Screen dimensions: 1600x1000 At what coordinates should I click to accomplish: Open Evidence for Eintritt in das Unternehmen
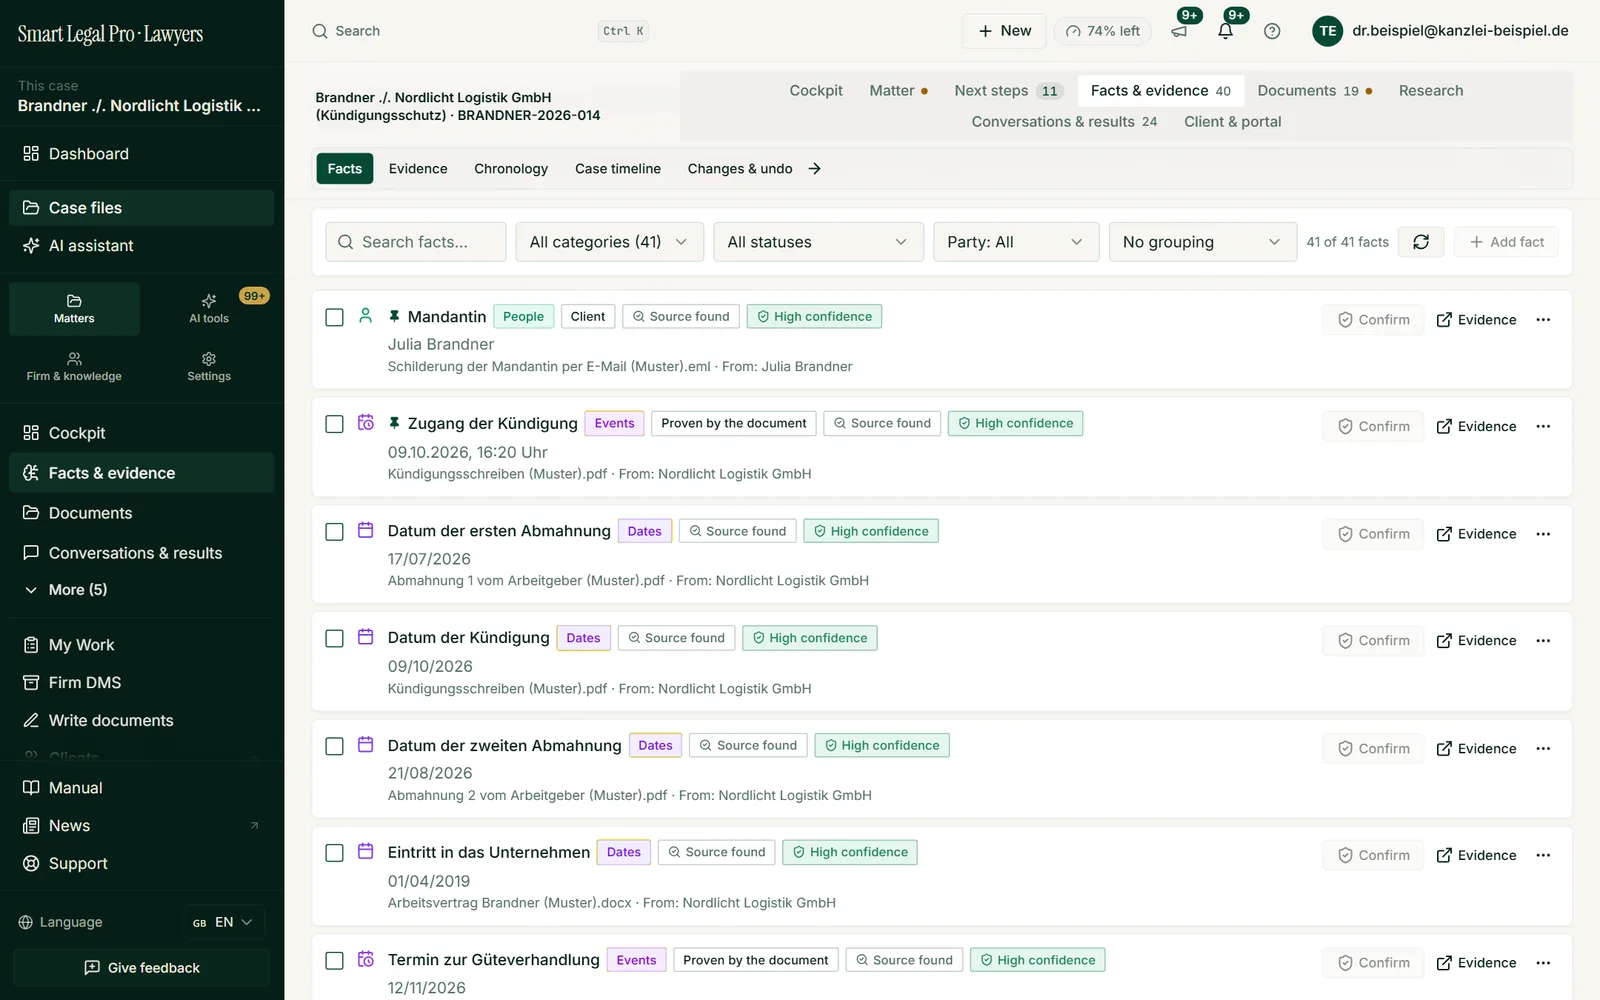coord(1476,855)
